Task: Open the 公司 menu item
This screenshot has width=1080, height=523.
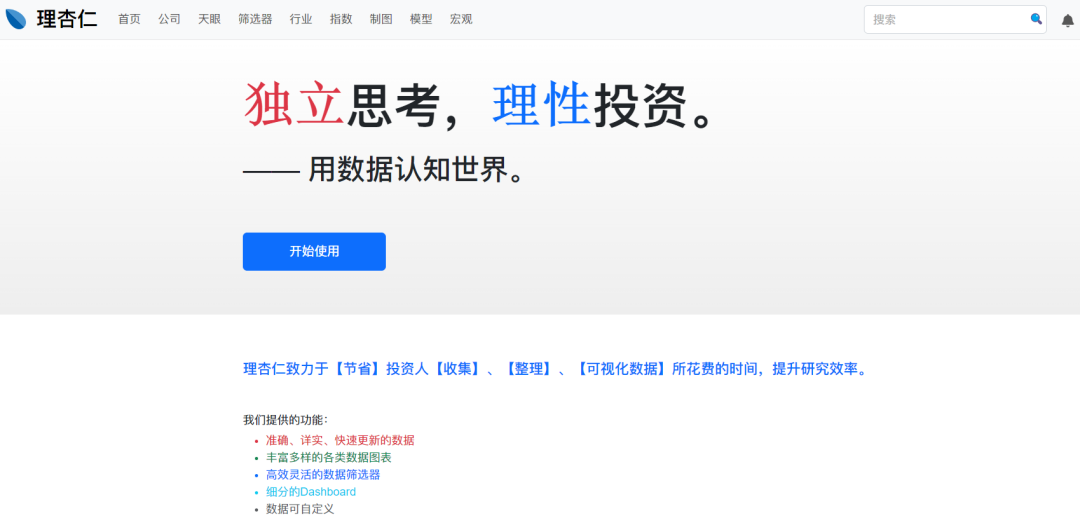Action: point(169,19)
